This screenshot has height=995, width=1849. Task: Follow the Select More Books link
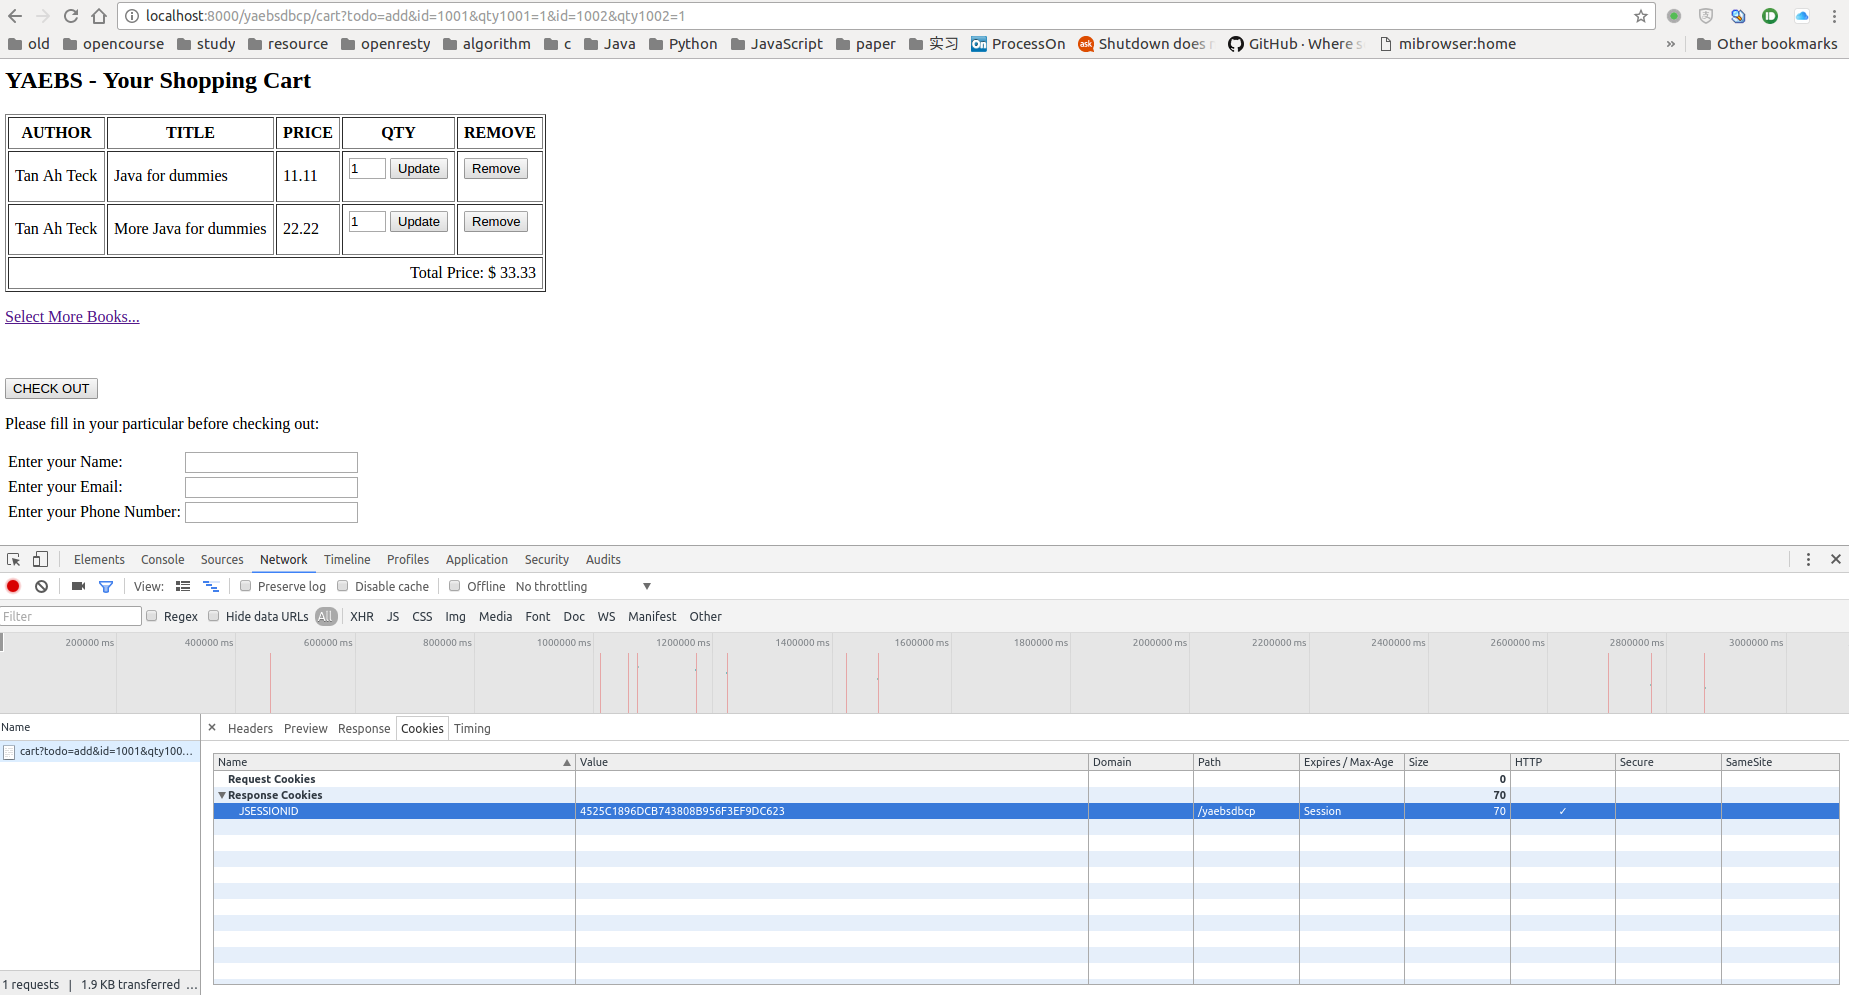[x=72, y=317]
